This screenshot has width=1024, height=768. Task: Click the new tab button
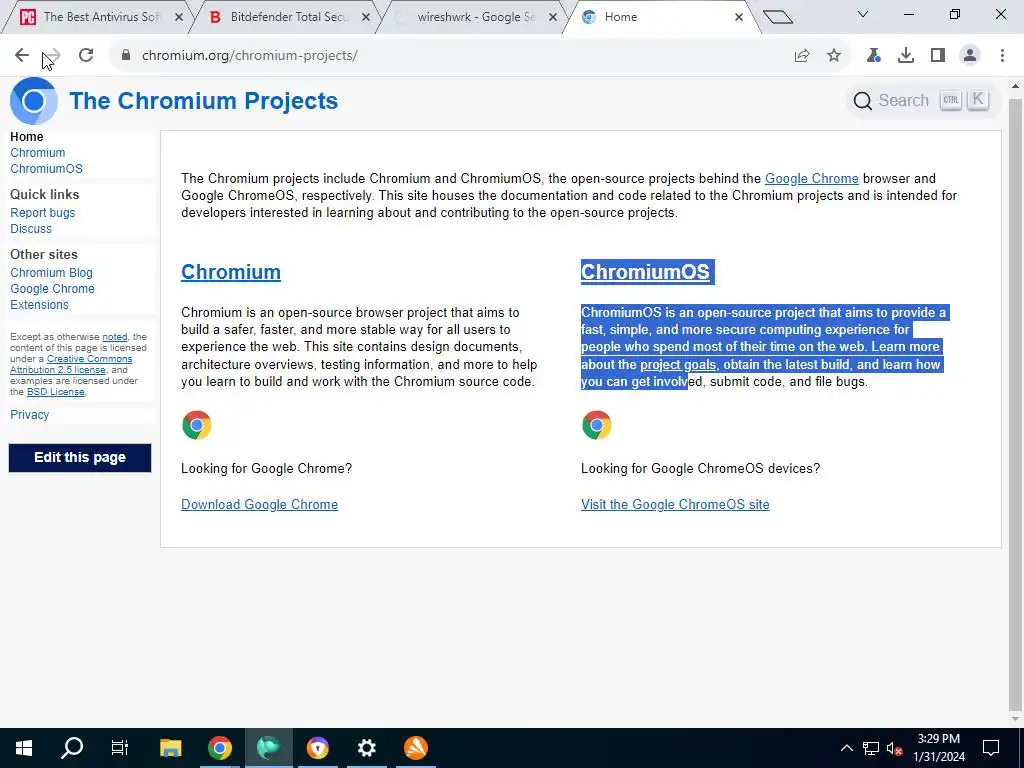(777, 17)
